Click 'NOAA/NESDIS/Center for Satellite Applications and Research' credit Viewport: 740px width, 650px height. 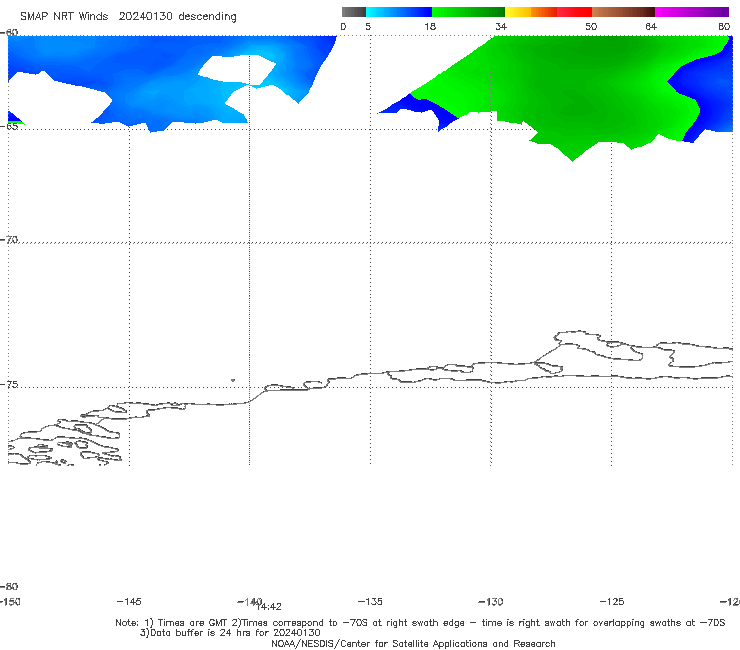(x=413, y=643)
